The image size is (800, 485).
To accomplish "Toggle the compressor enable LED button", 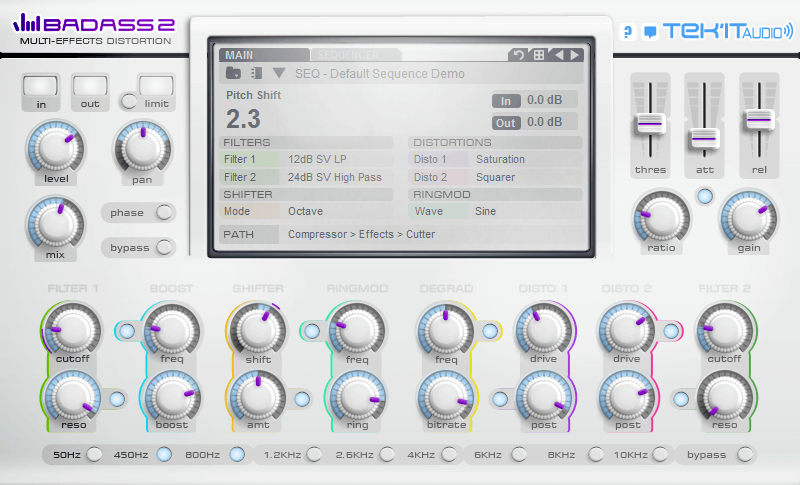I will click(x=705, y=196).
